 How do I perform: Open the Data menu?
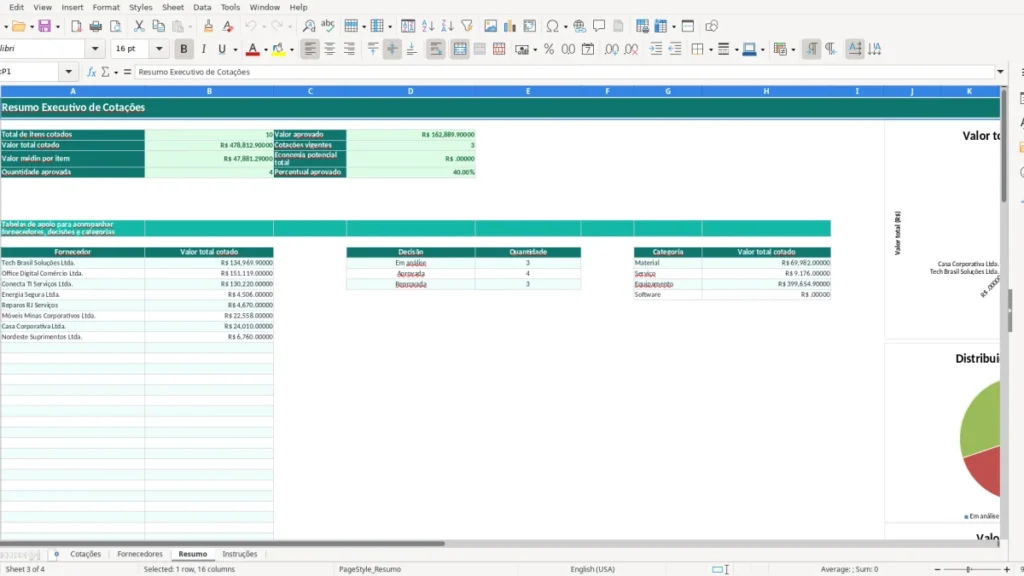pyautogui.click(x=202, y=7)
